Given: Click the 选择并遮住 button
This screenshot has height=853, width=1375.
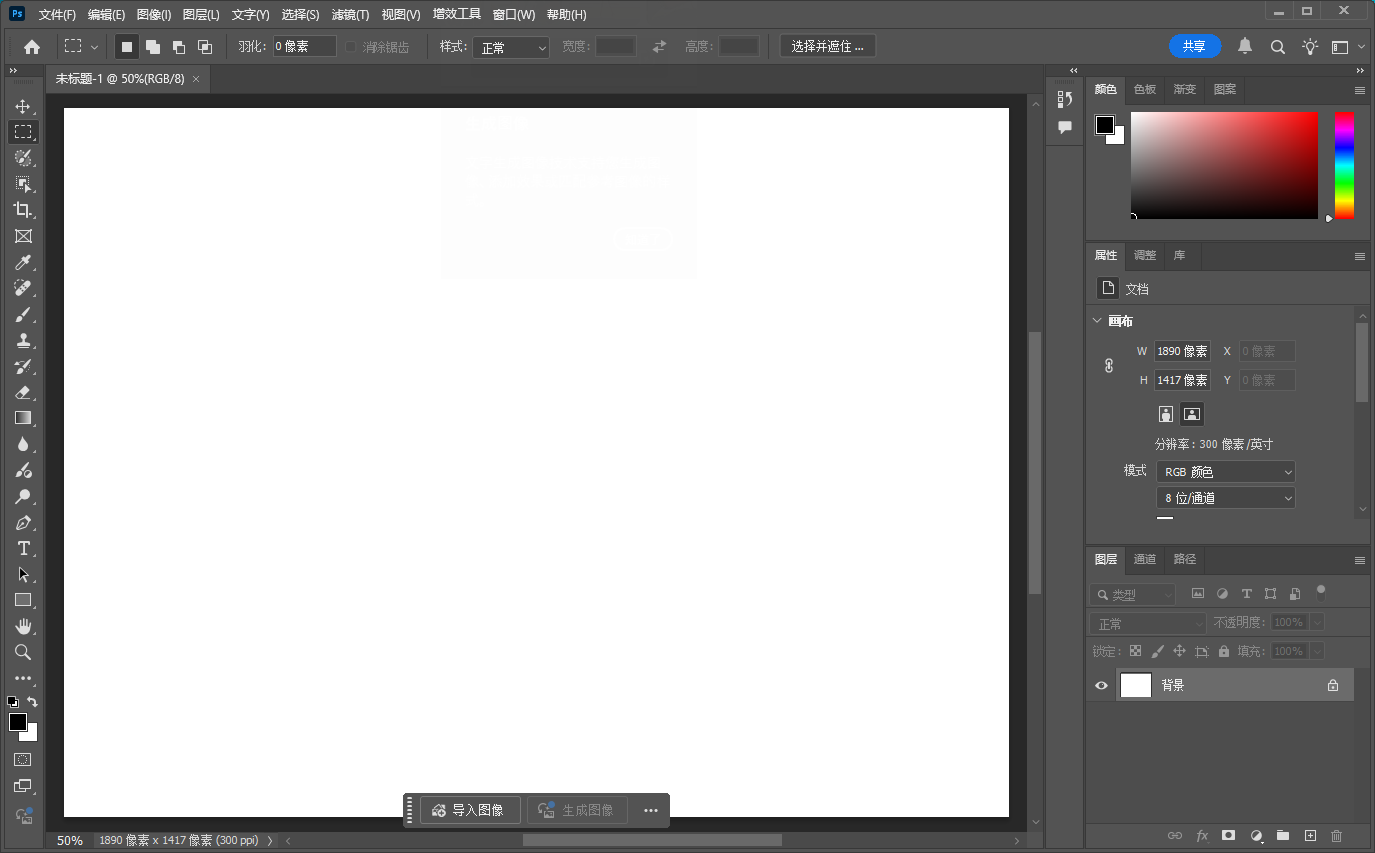Looking at the screenshot, I should coord(827,46).
